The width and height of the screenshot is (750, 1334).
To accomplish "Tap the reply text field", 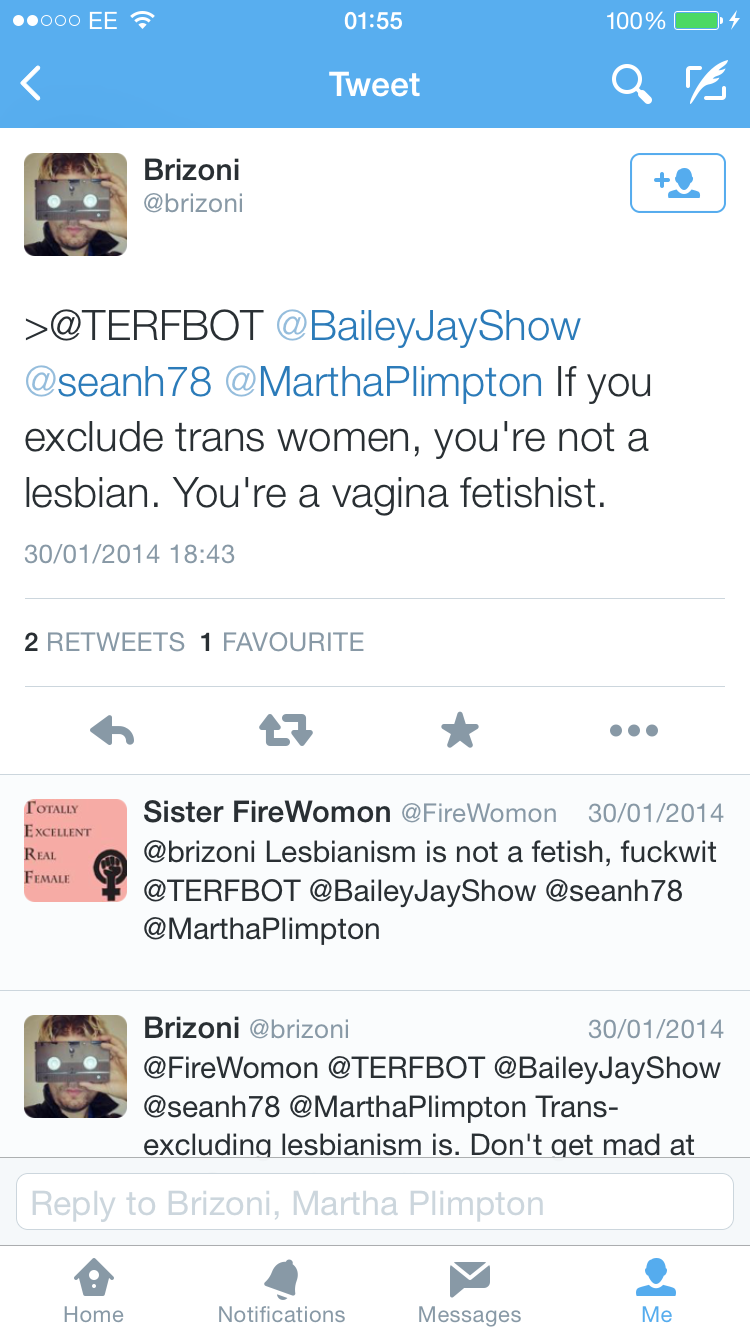I will coord(375,1202).
